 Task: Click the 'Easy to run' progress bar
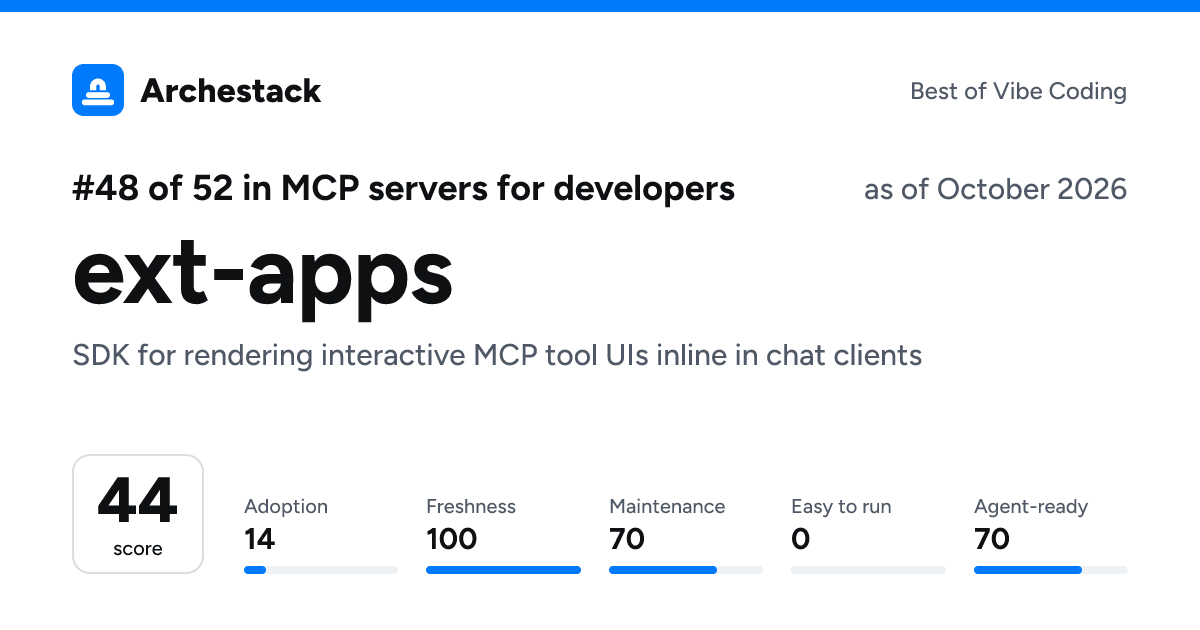pyautogui.click(x=868, y=570)
